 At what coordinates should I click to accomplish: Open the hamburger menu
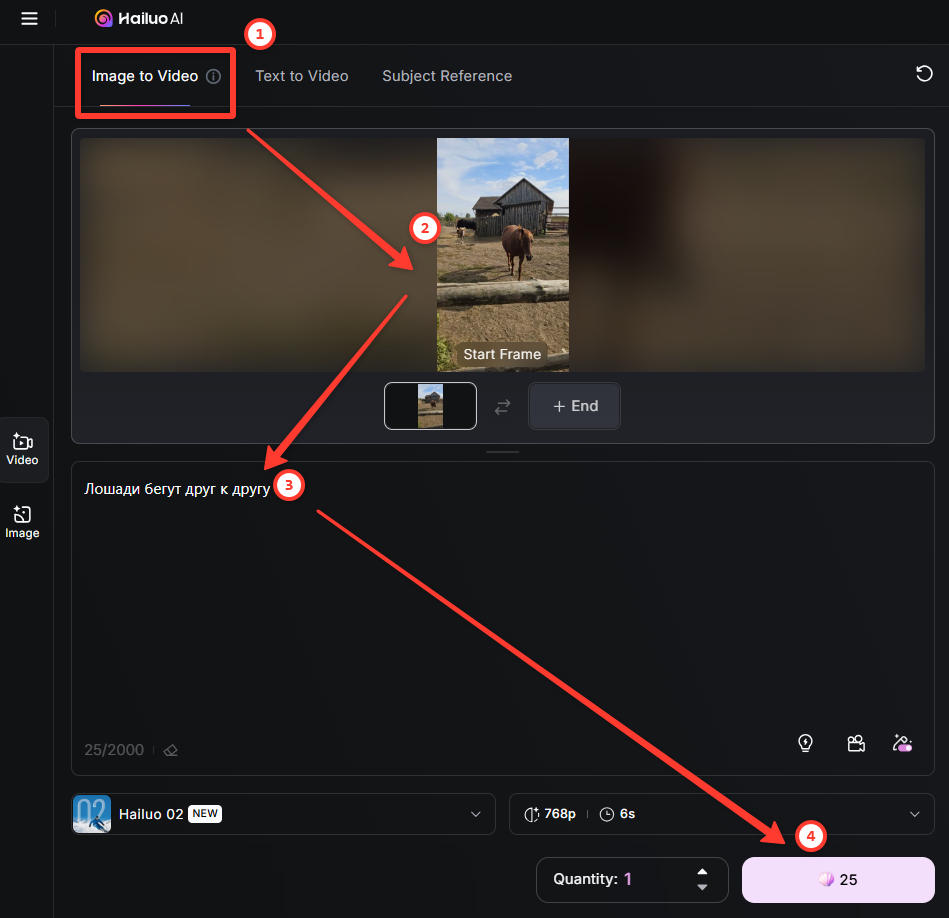29,19
